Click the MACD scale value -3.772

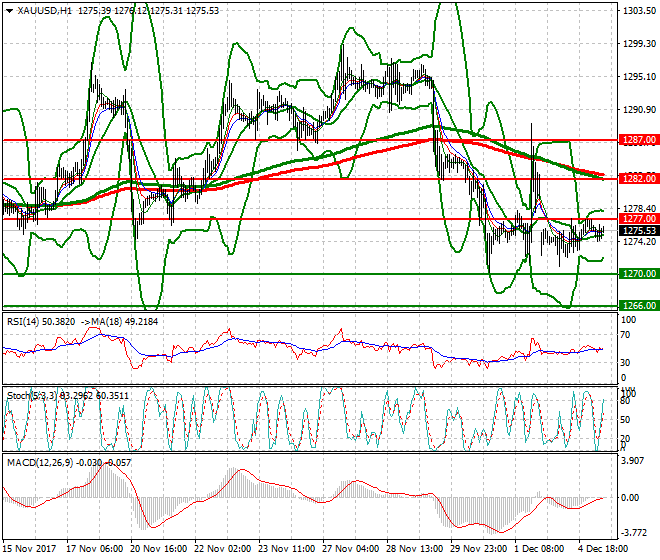tap(634, 533)
